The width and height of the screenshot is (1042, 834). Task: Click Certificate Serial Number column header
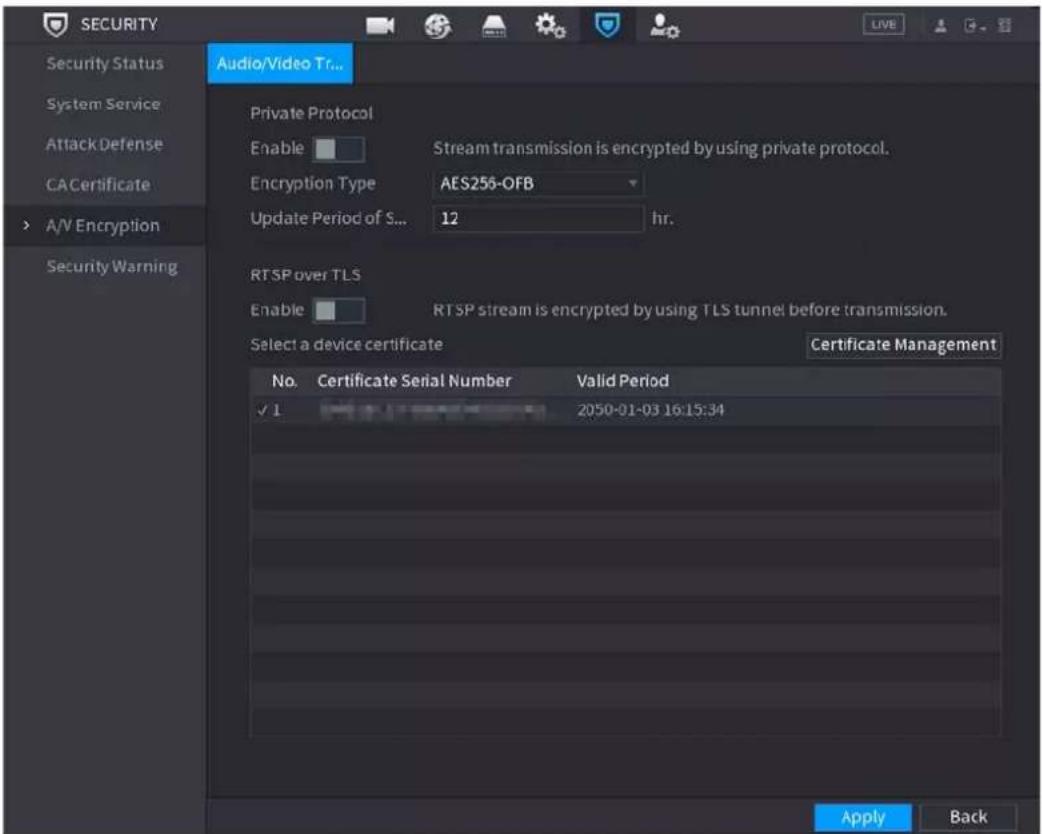pos(414,381)
